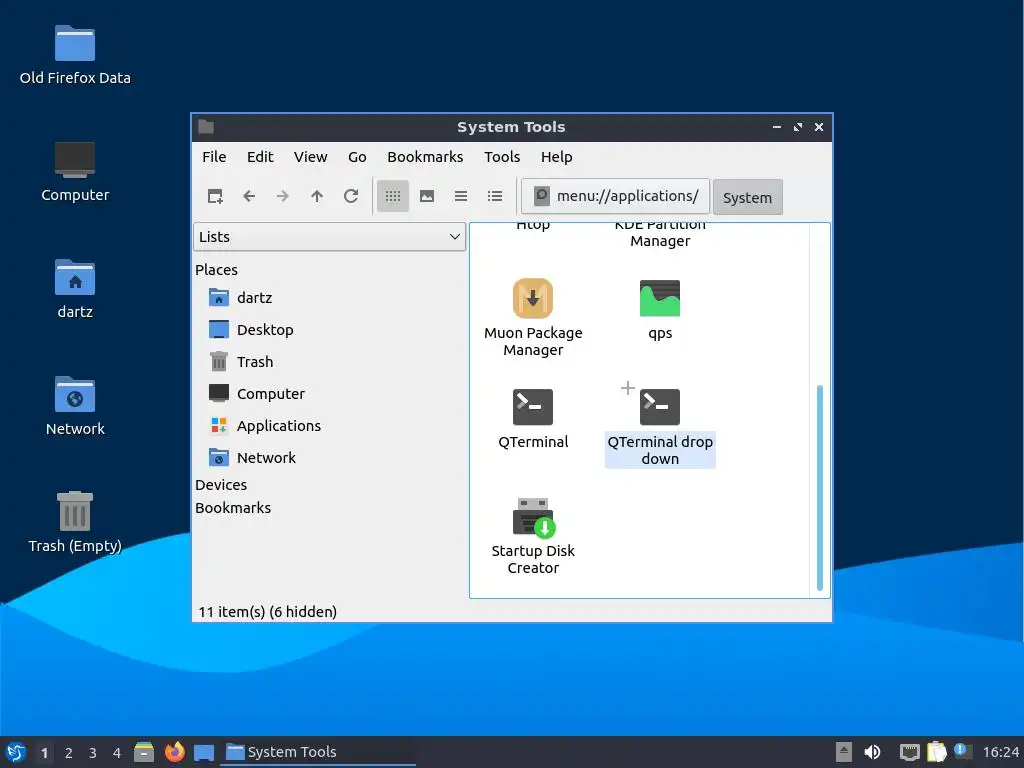Screen dimensions: 1024x768
Task: Click the window menu icon in title bar
Action: pos(206,127)
